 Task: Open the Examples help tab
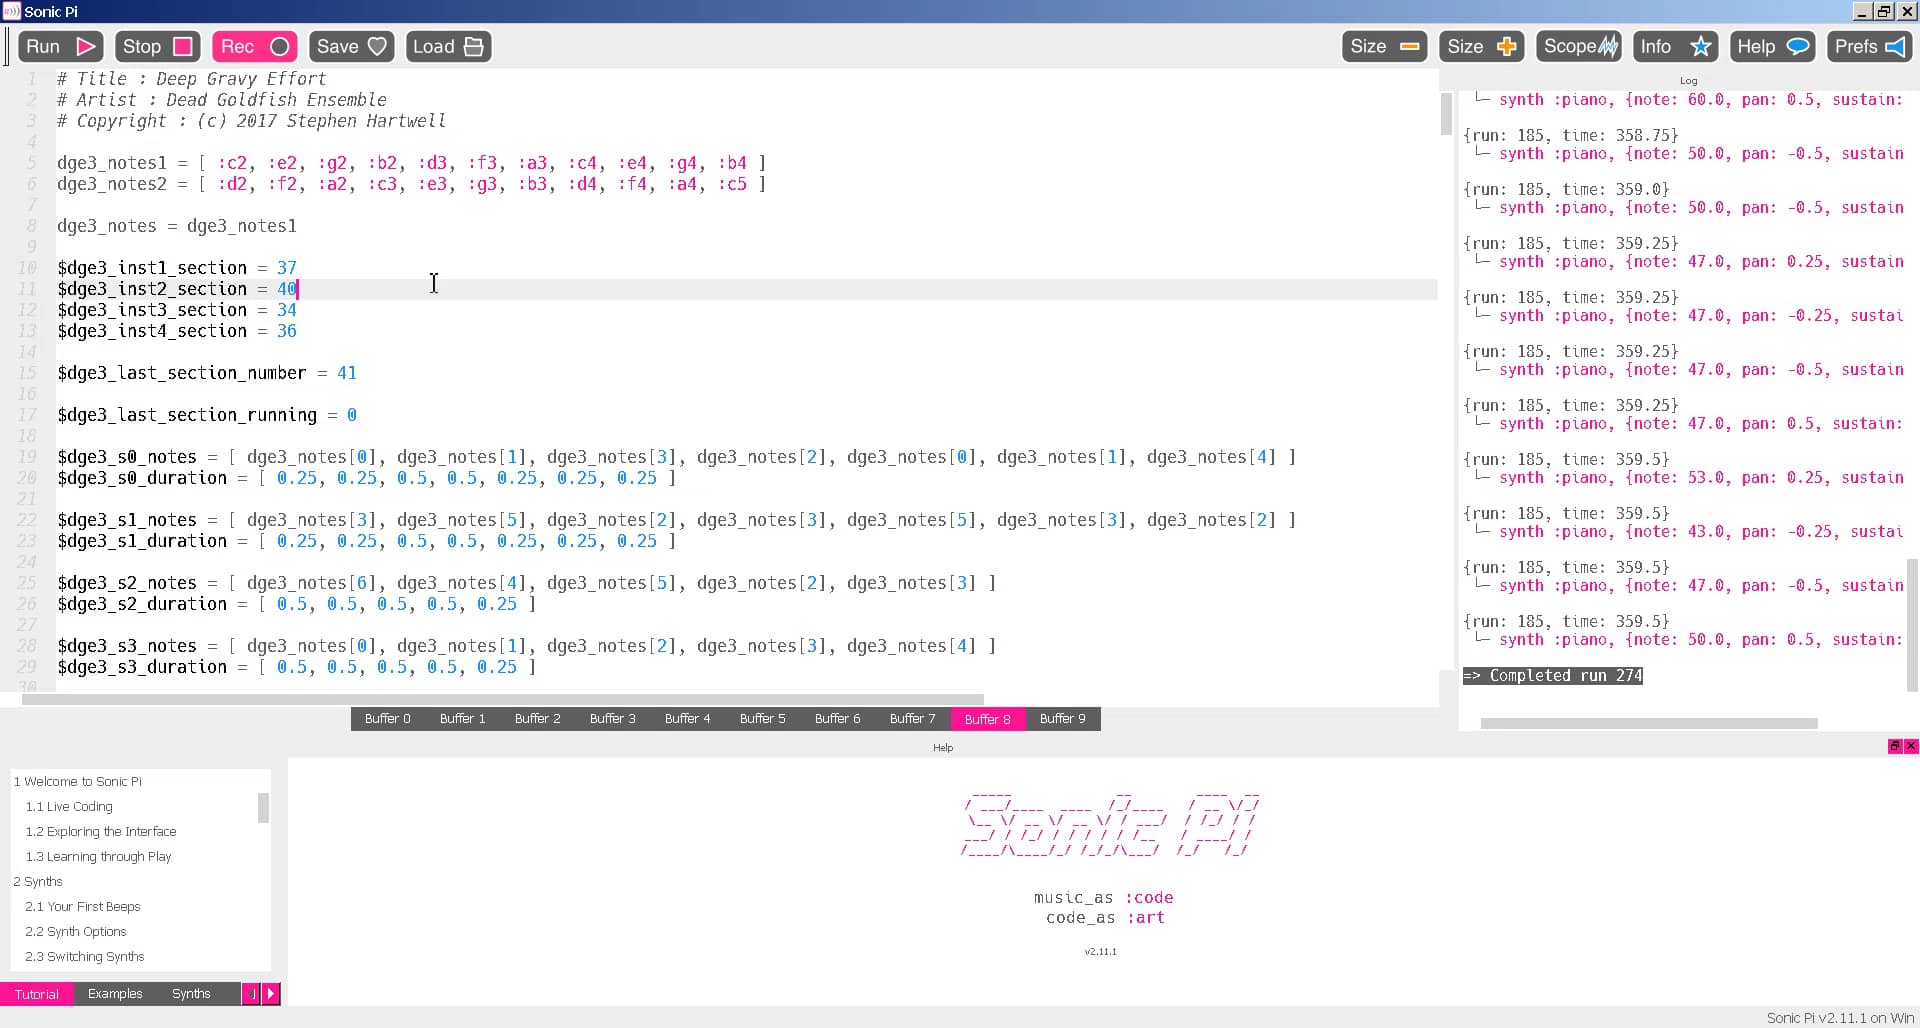115,994
